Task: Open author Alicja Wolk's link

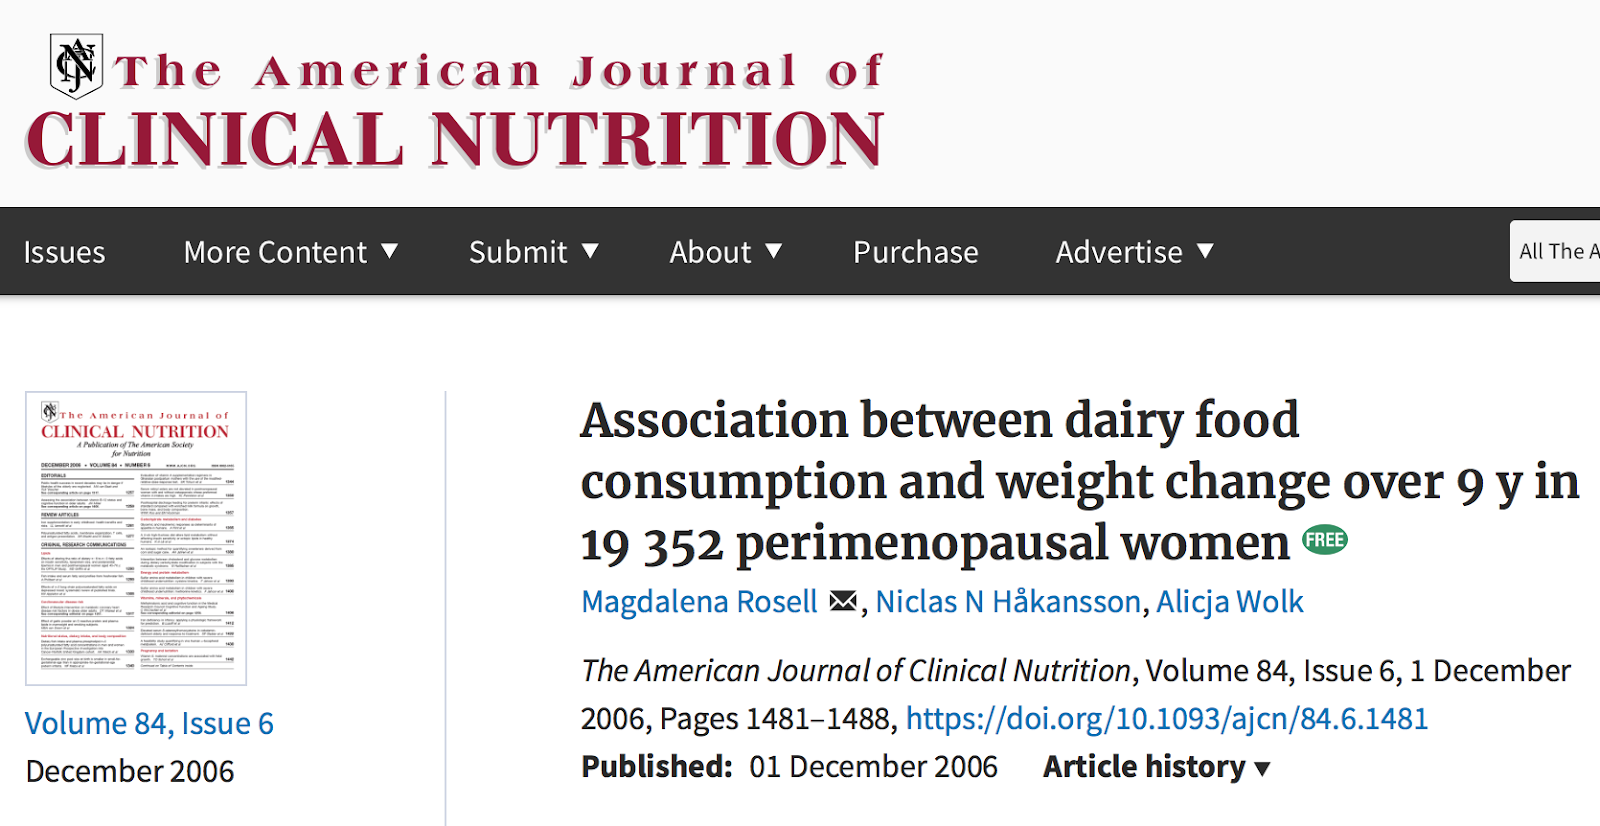Action: (x=1230, y=602)
